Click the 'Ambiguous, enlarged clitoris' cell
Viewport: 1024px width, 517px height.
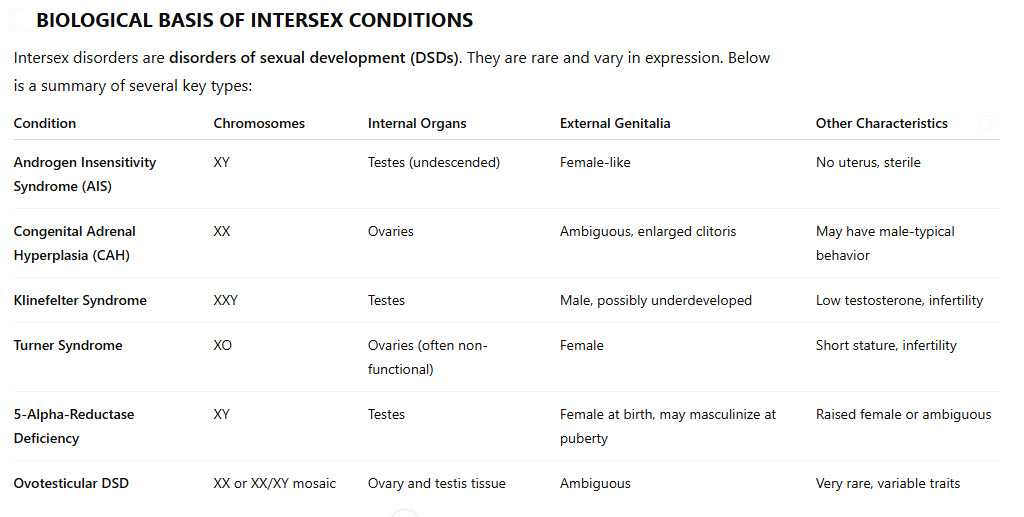648,231
